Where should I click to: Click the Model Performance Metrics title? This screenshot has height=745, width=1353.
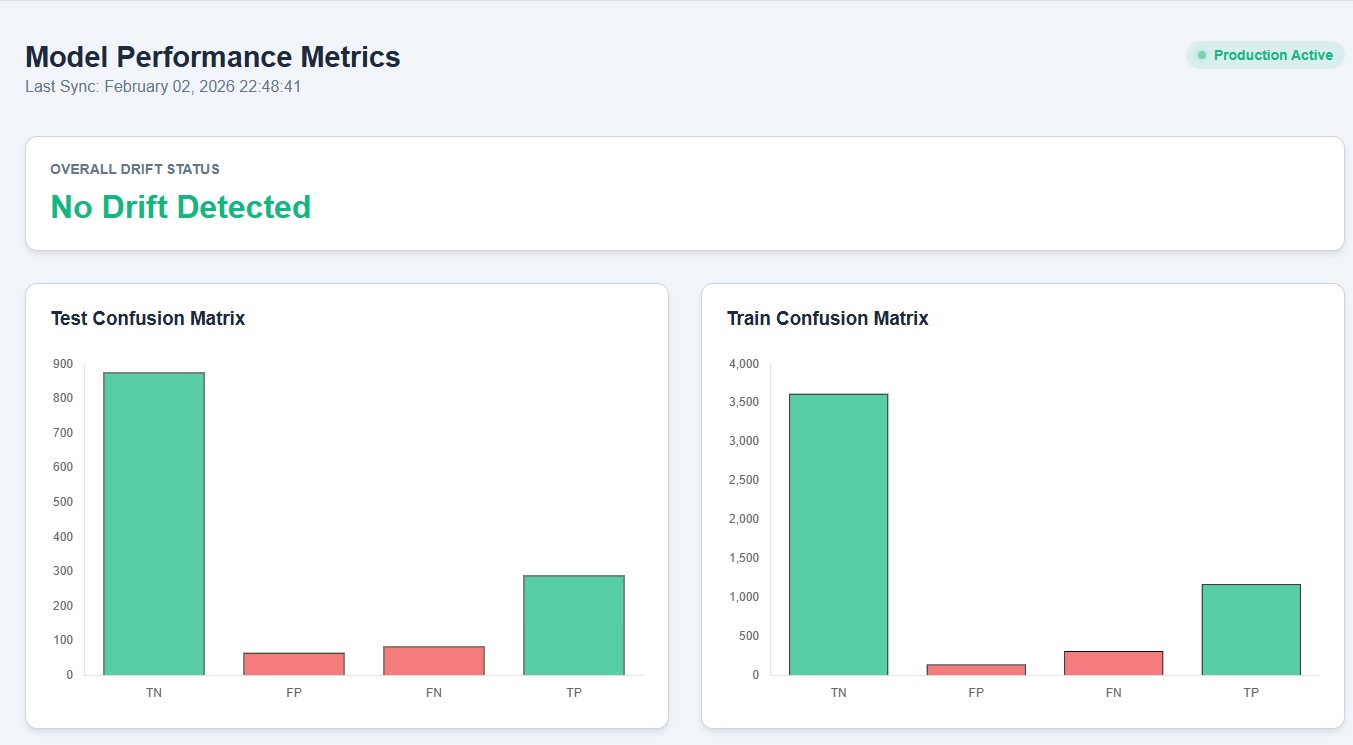[x=213, y=57]
